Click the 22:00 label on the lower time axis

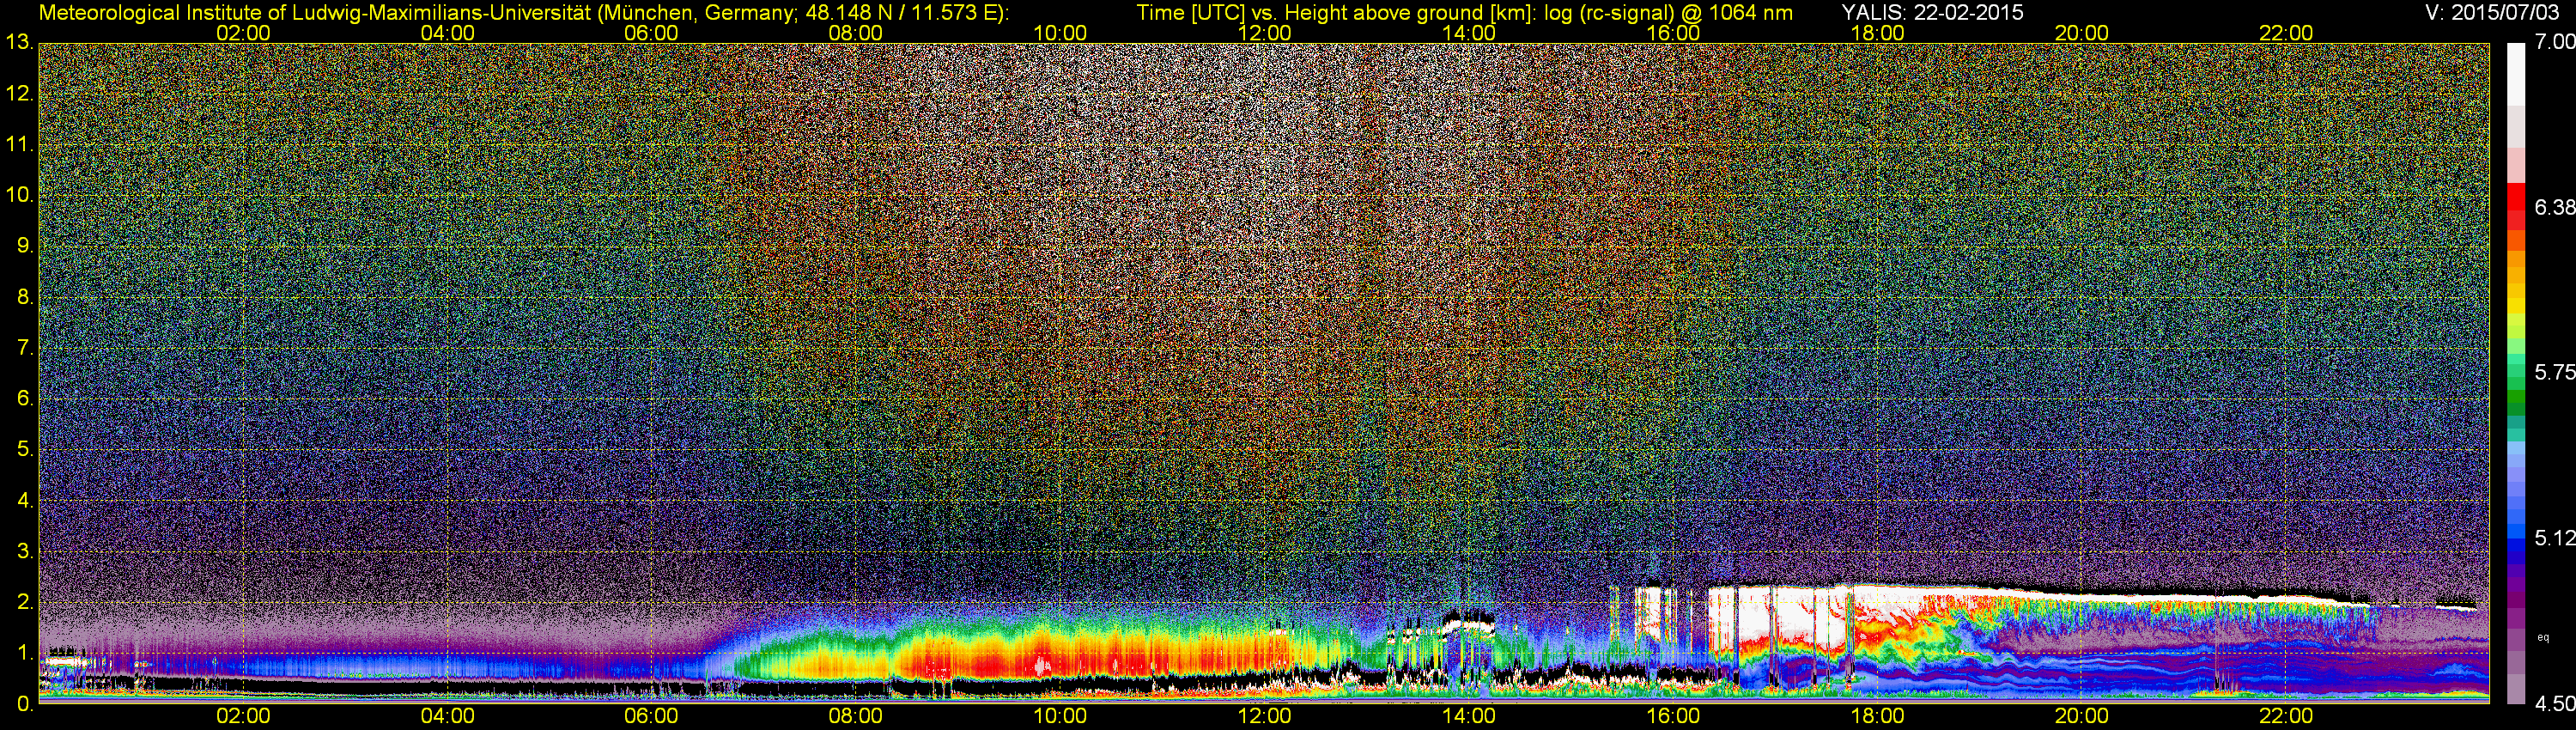pos(2286,716)
